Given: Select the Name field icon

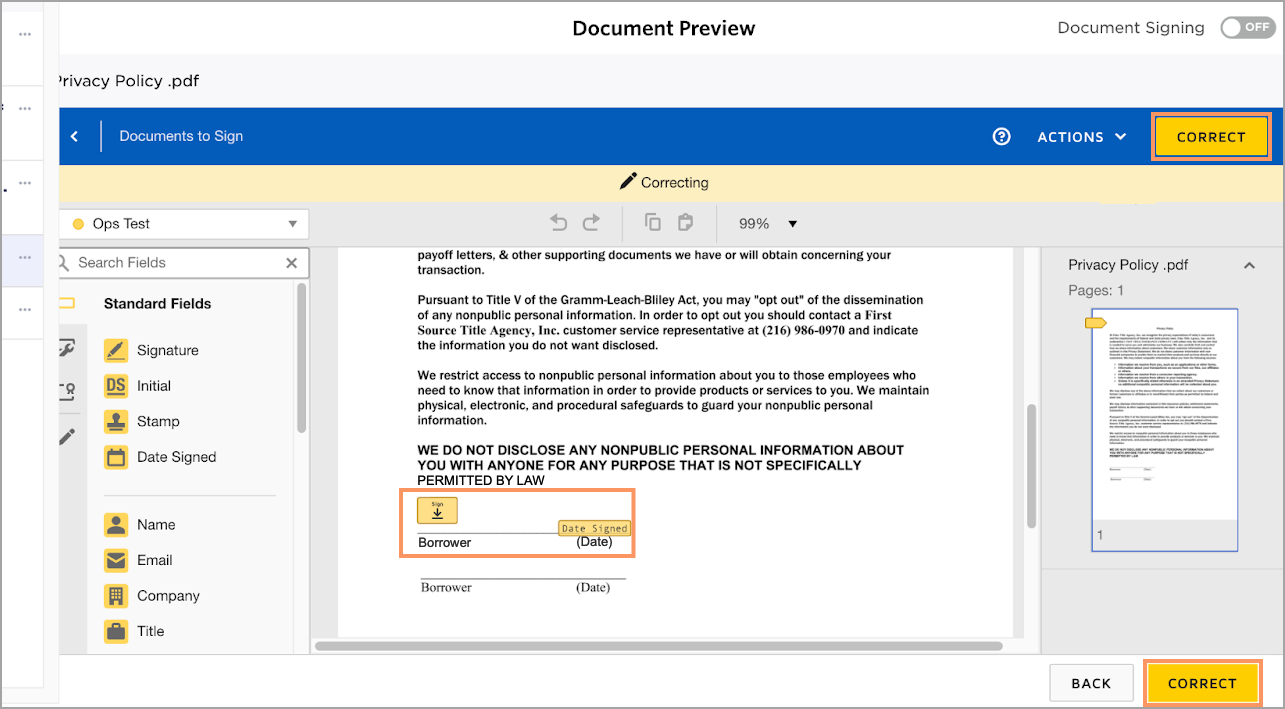Looking at the screenshot, I should tap(116, 524).
